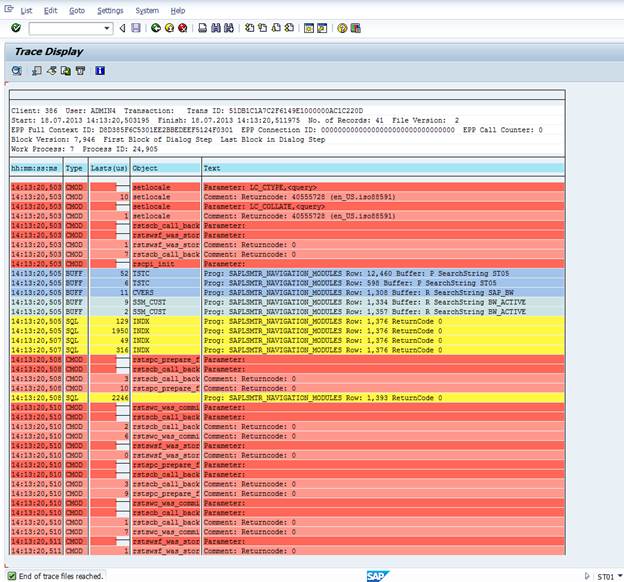The height and width of the screenshot is (582, 624).
Task: Select the LC_COLLATE setlocale parameter row
Action: point(287,206)
